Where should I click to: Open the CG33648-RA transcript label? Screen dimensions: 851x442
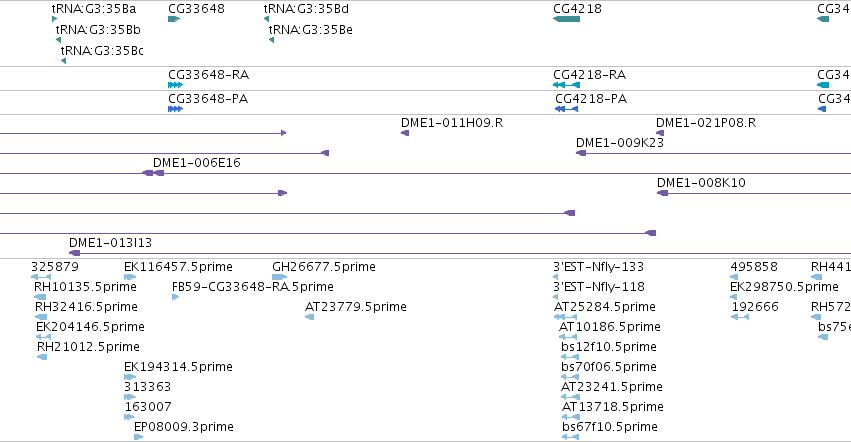208,74
